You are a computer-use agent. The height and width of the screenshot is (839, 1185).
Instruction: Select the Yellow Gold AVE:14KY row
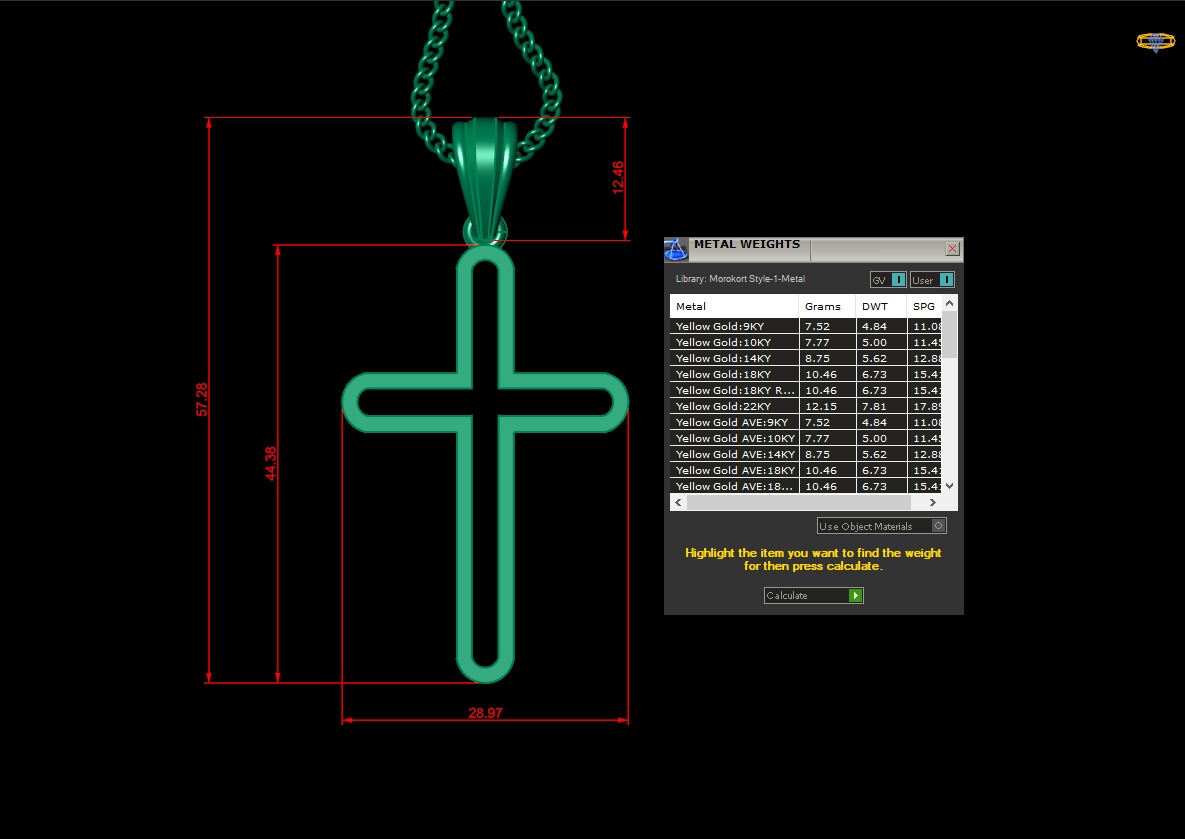(x=806, y=454)
